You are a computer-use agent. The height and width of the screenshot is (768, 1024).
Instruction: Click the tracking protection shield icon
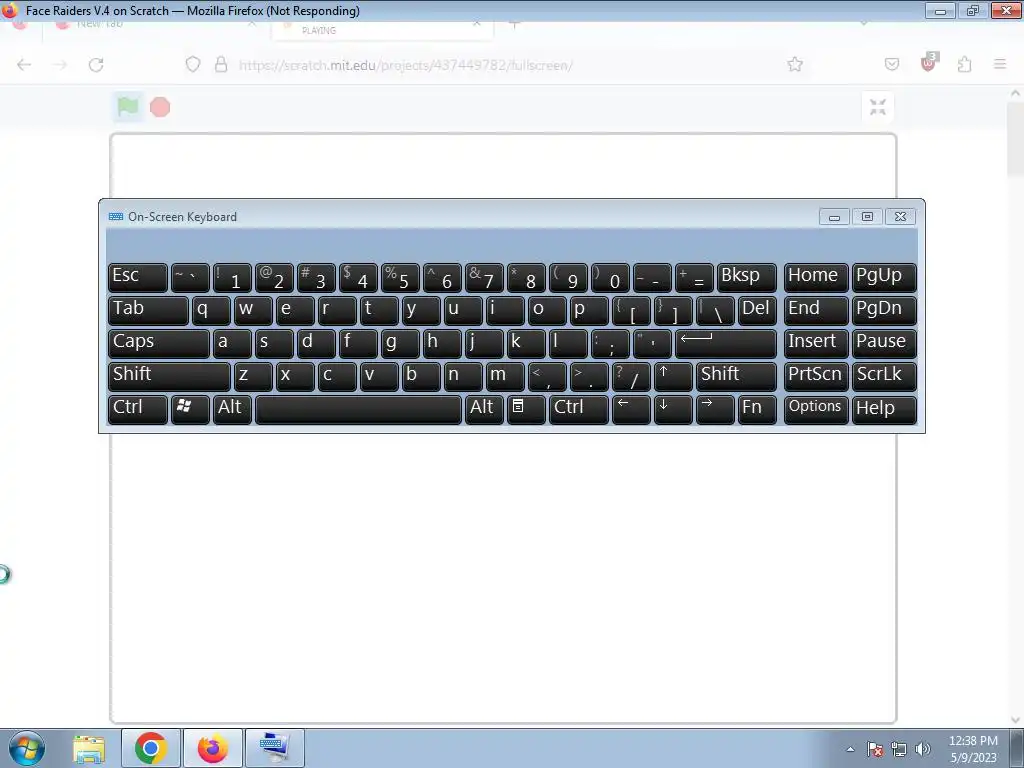pyautogui.click(x=193, y=64)
